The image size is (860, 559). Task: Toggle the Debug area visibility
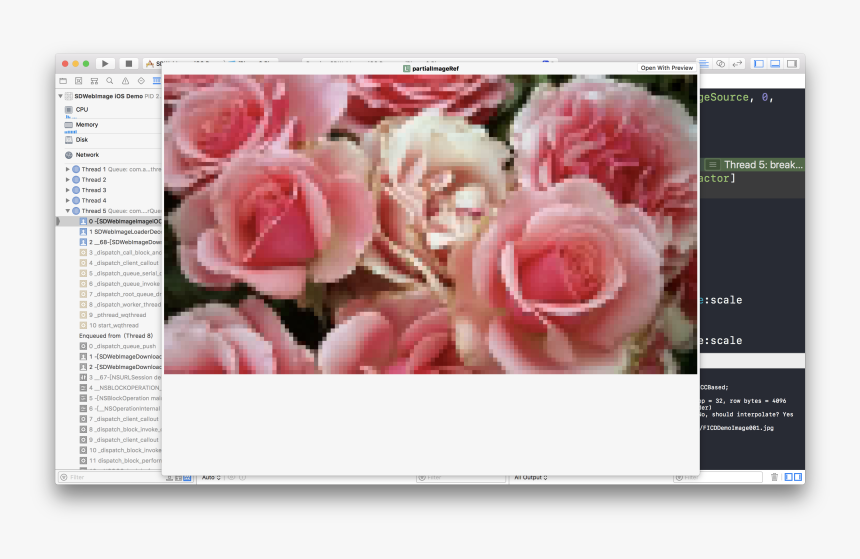pos(775,64)
